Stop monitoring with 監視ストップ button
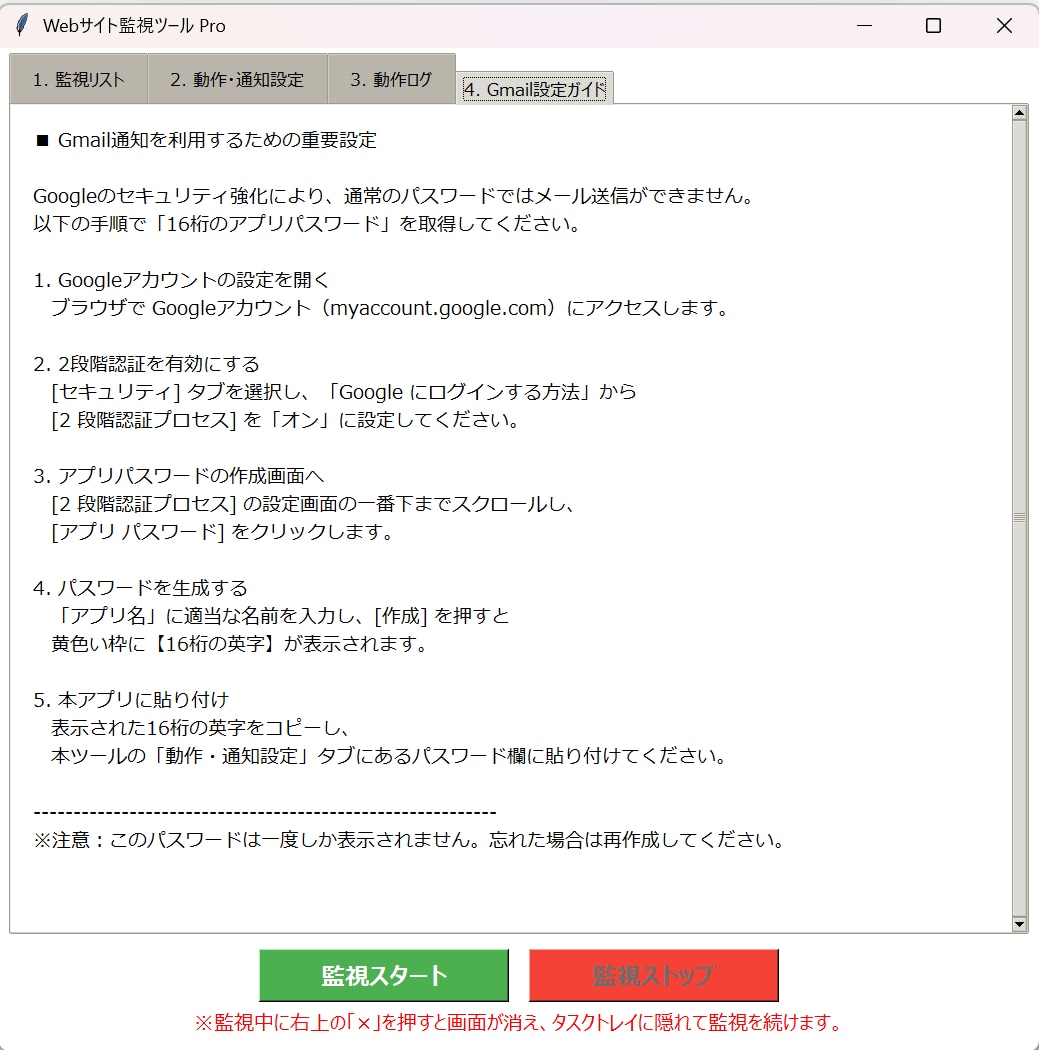This screenshot has width=1039, height=1050. point(653,975)
